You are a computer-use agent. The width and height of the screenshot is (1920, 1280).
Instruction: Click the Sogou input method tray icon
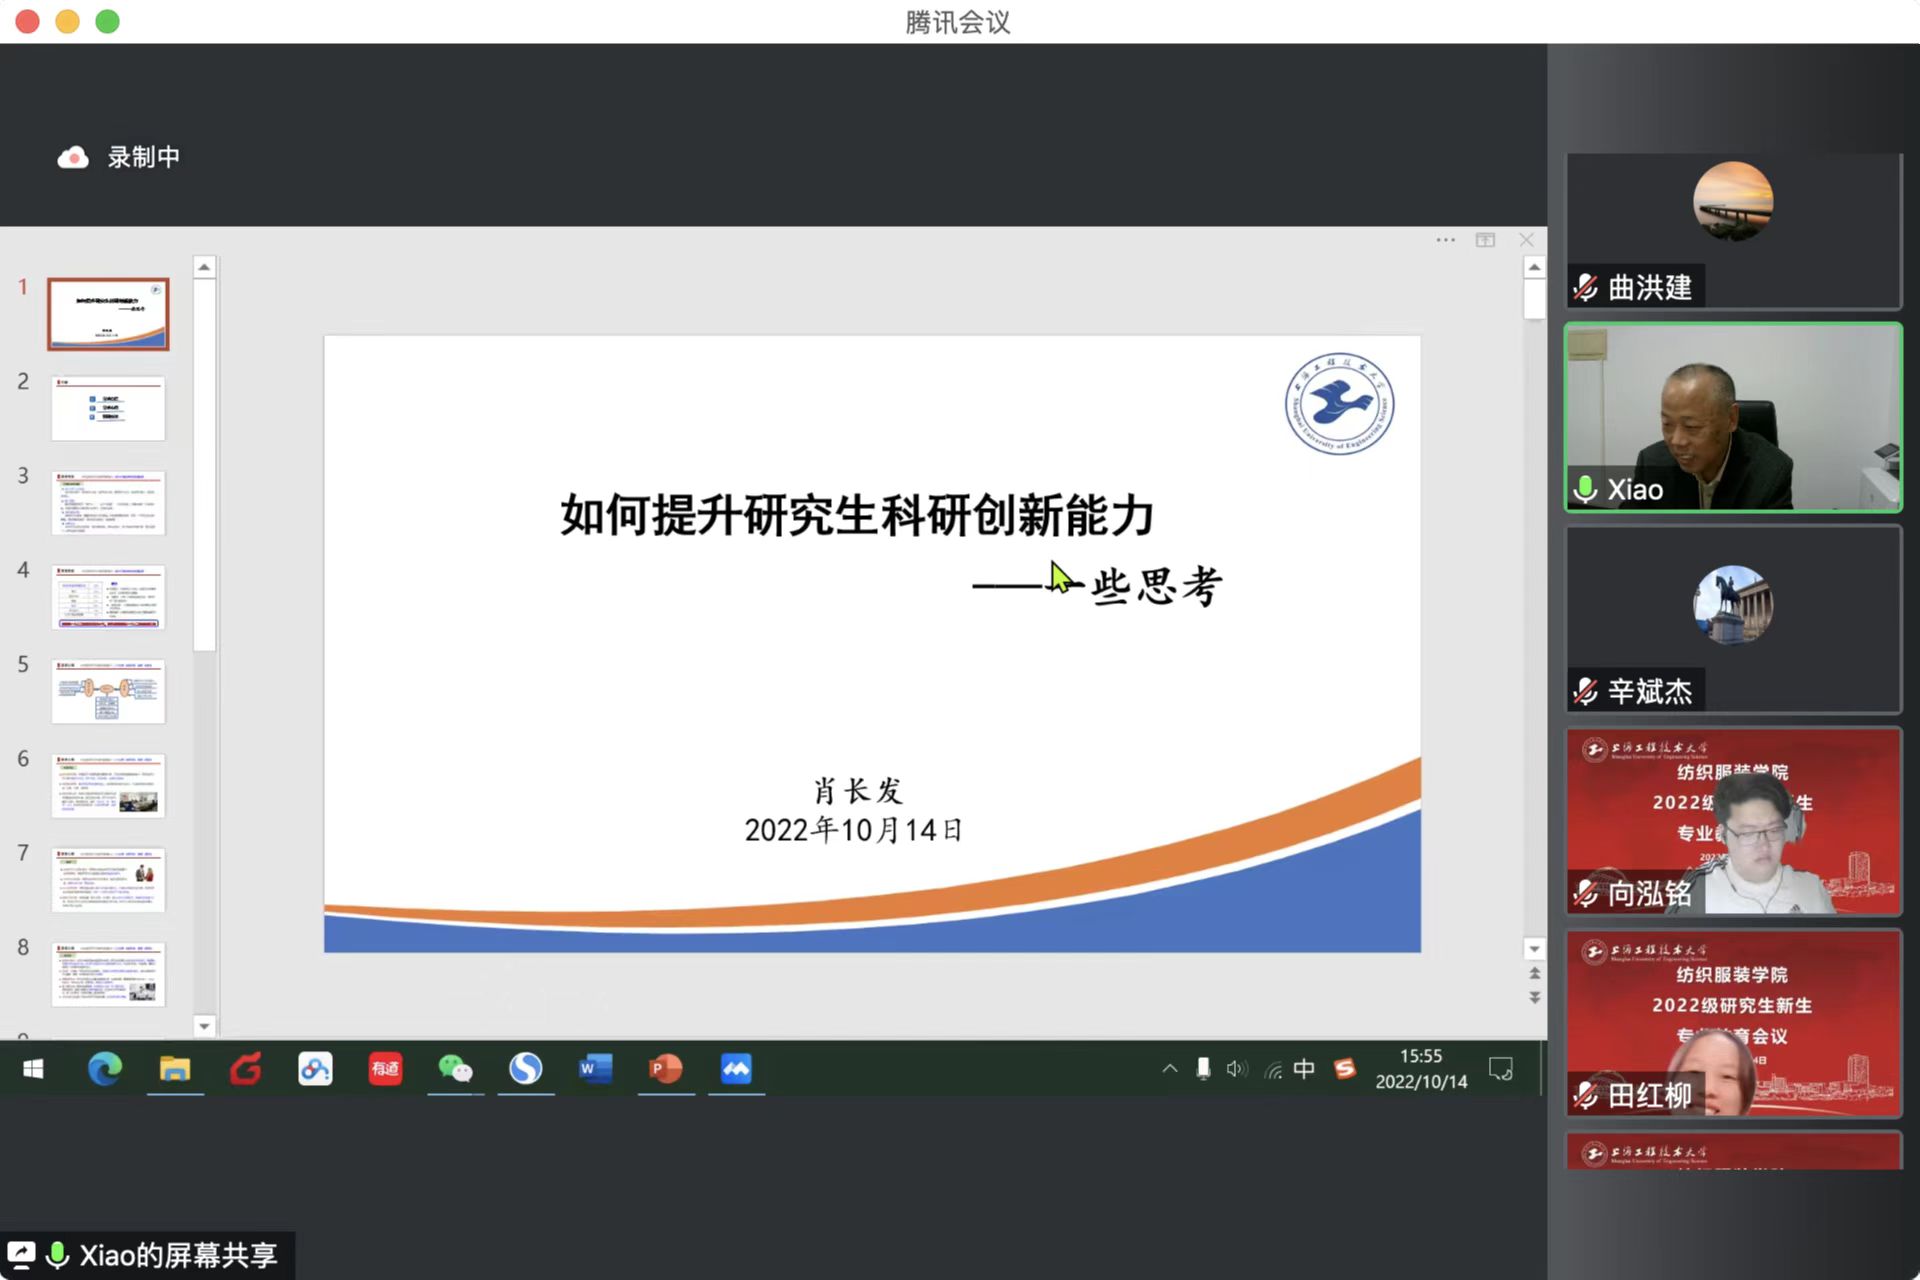(x=1345, y=1069)
